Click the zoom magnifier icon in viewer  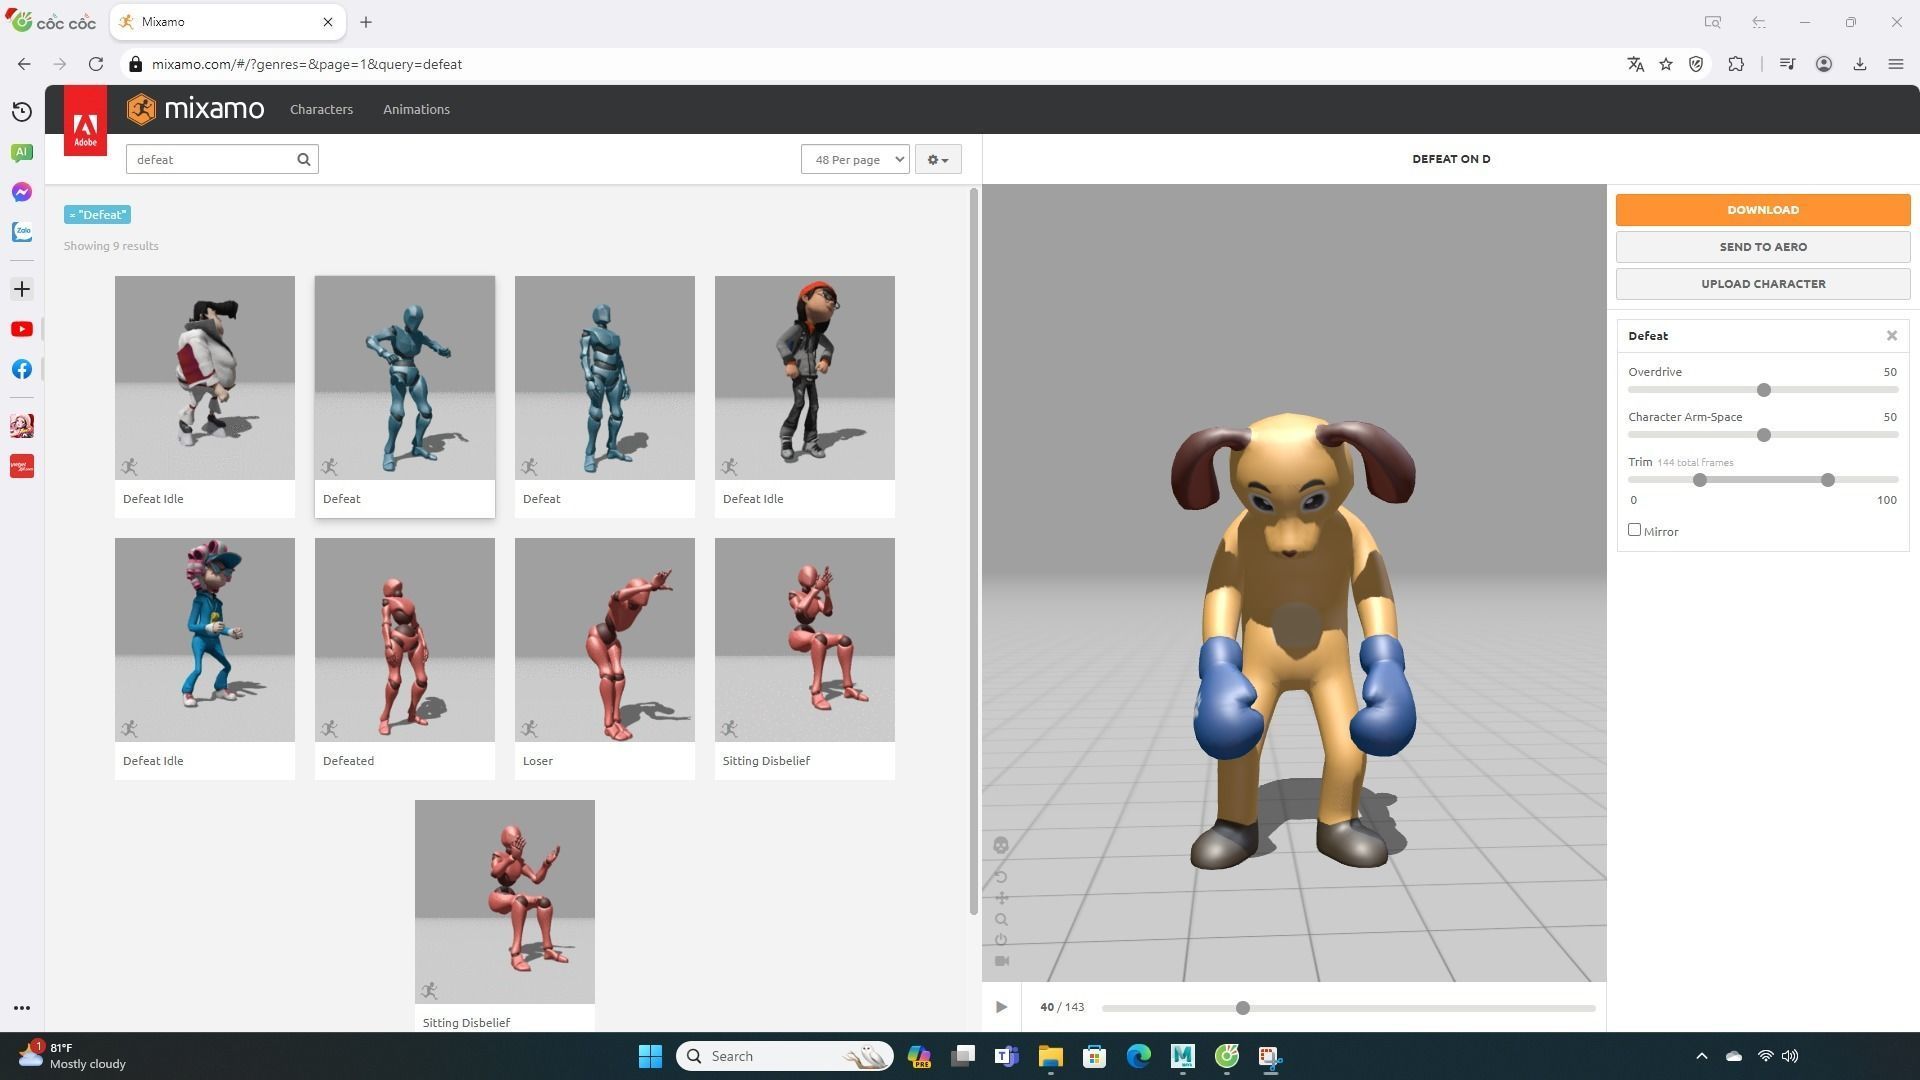click(x=1001, y=919)
